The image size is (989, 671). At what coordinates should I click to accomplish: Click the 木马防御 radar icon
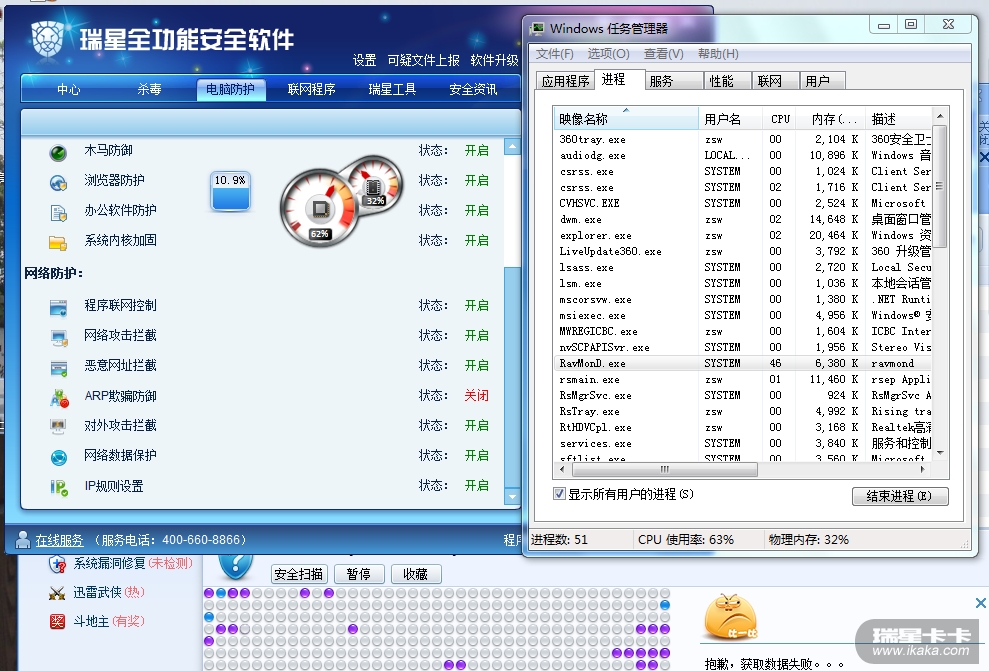(x=58, y=153)
